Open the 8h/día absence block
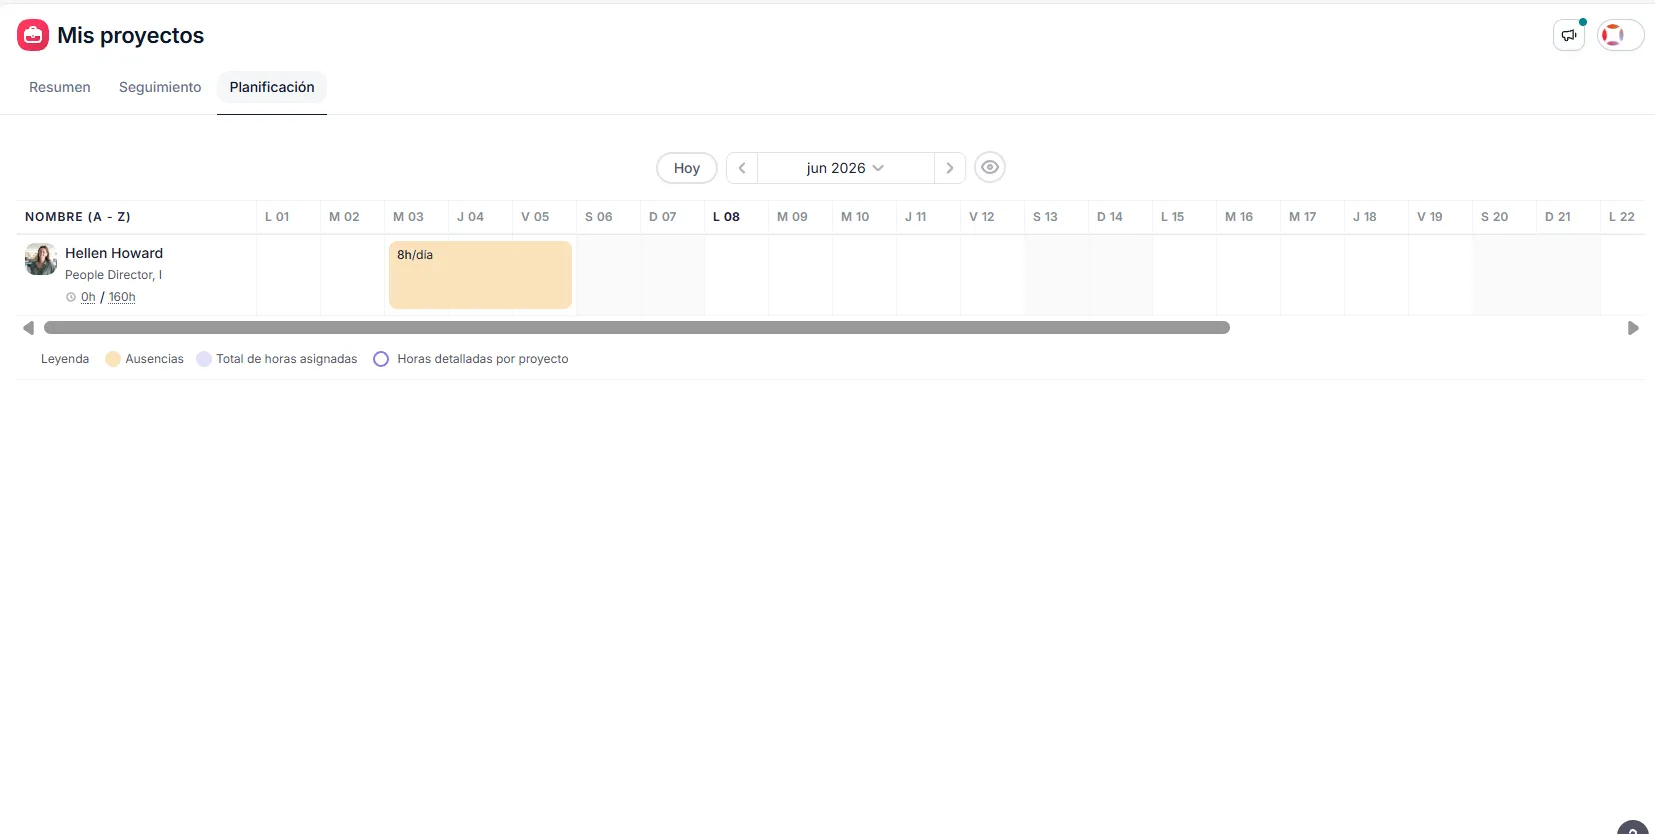The image size is (1655, 834). tap(480, 275)
